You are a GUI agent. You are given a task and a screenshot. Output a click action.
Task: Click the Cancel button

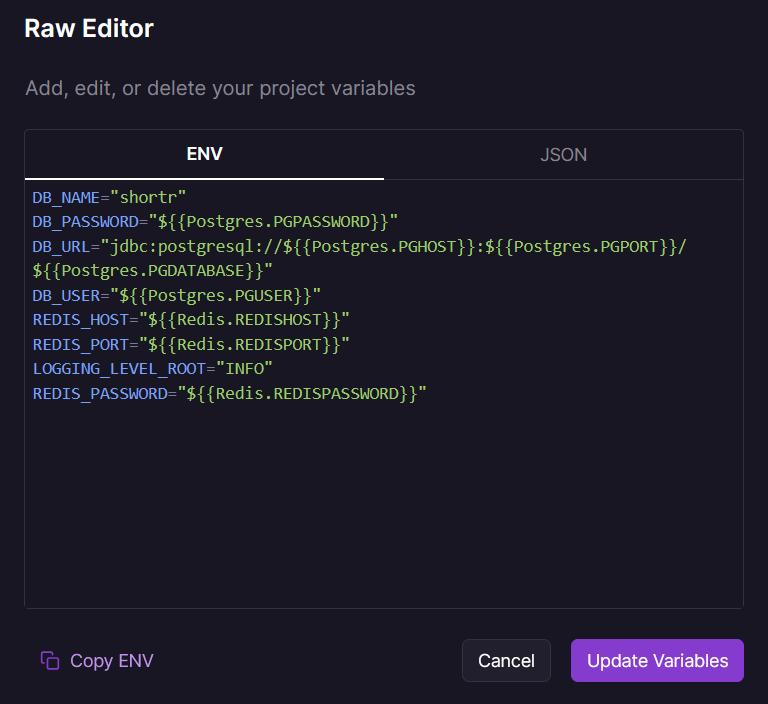coord(506,660)
